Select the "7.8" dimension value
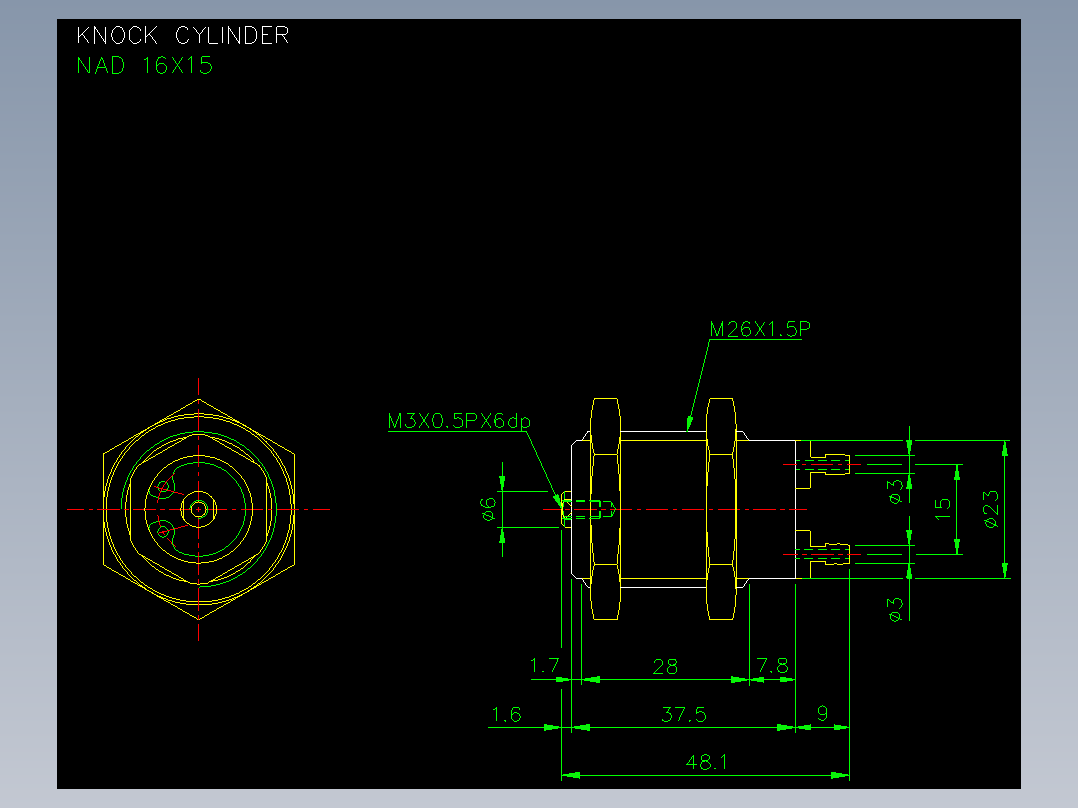 772,666
